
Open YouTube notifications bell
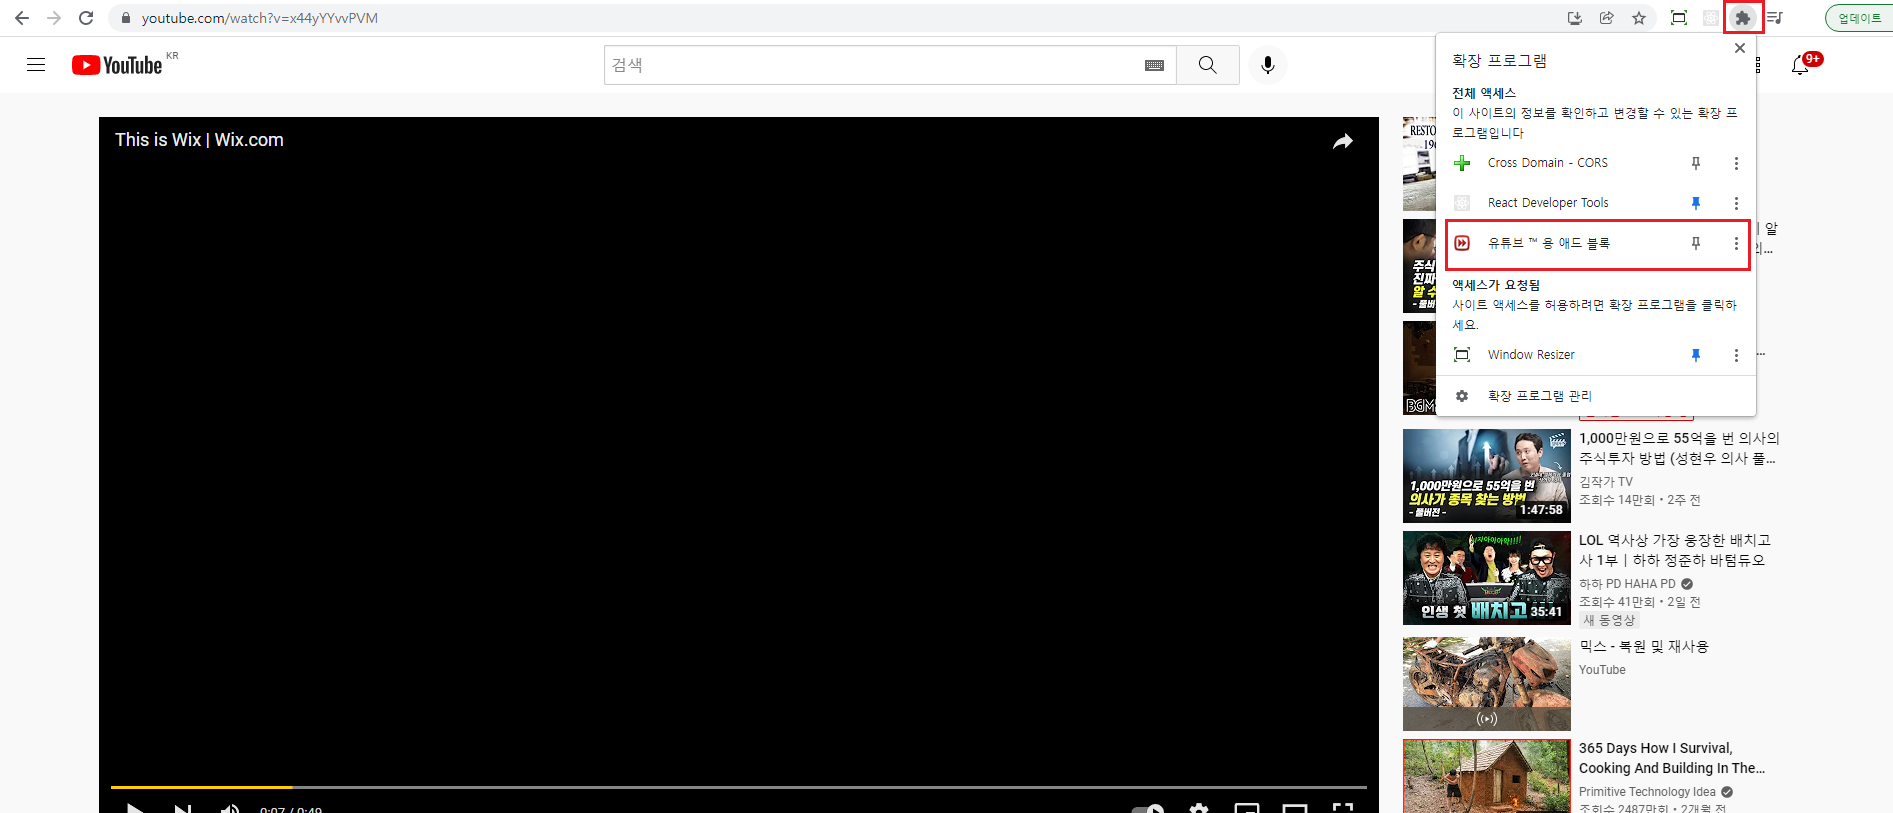[x=1800, y=65]
